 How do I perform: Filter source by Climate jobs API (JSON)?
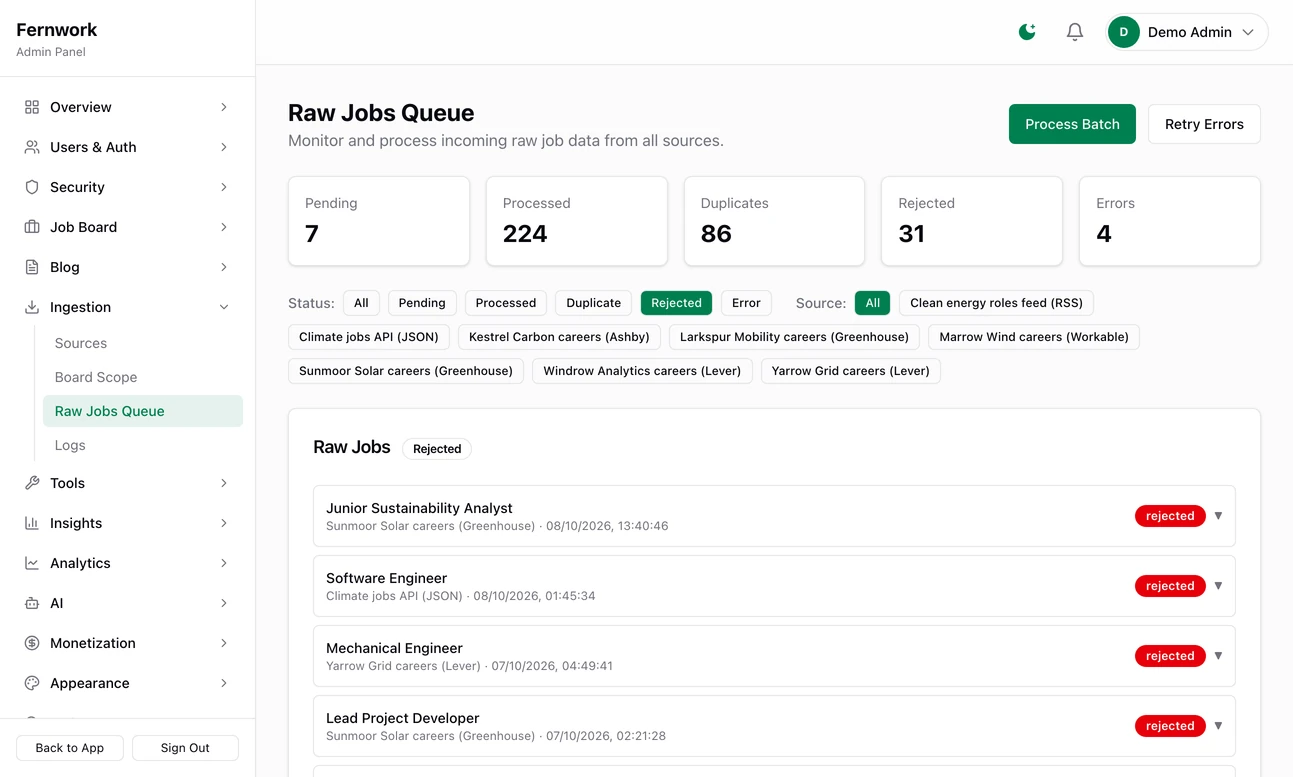pyautogui.click(x=369, y=337)
